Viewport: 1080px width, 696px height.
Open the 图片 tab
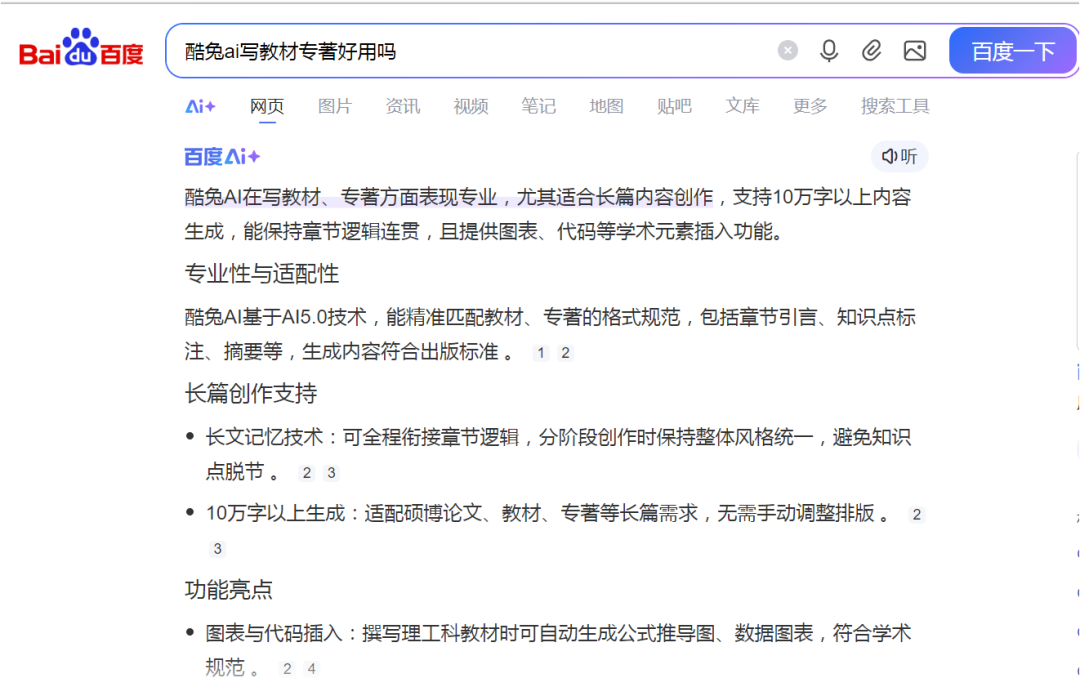coord(335,106)
